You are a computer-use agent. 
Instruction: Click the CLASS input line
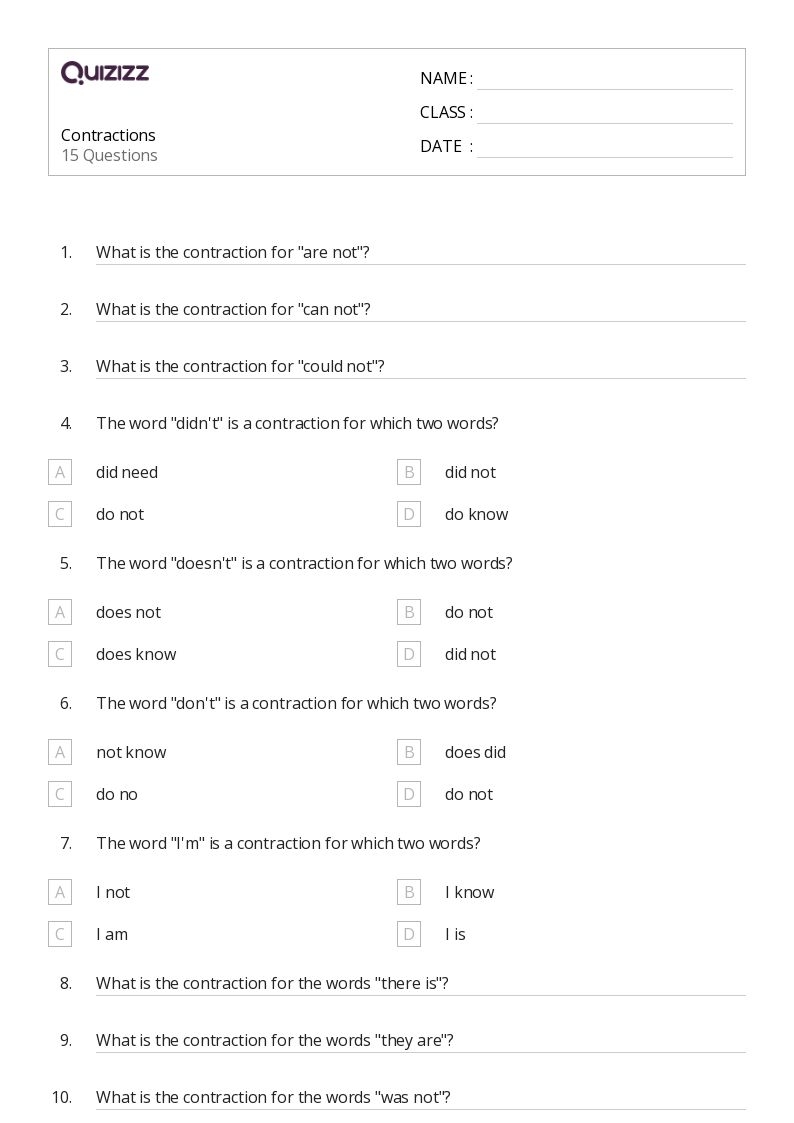tap(604, 113)
